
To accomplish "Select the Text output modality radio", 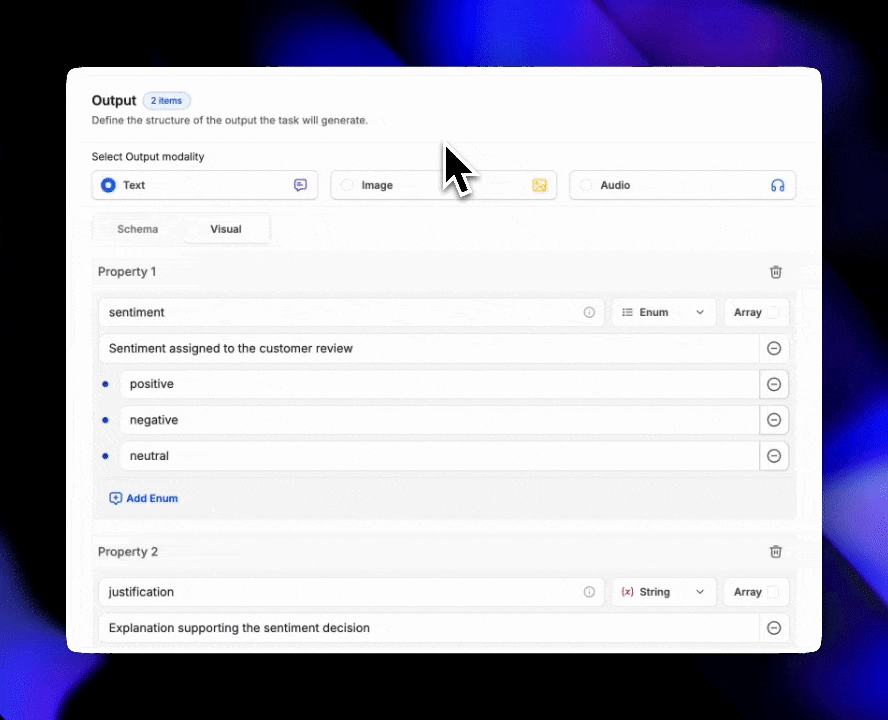I will (108, 185).
